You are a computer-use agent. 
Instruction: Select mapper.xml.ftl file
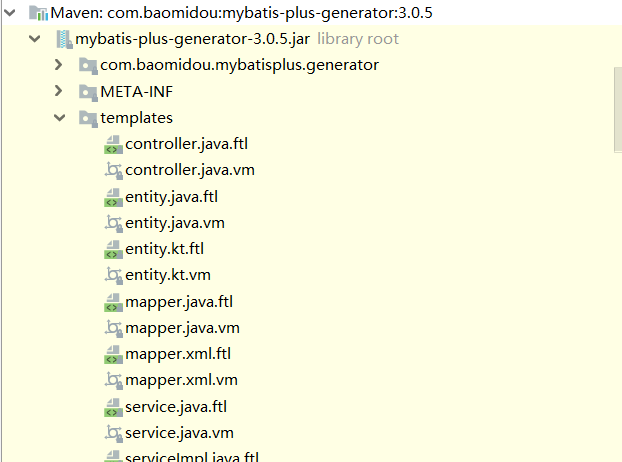(178, 354)
